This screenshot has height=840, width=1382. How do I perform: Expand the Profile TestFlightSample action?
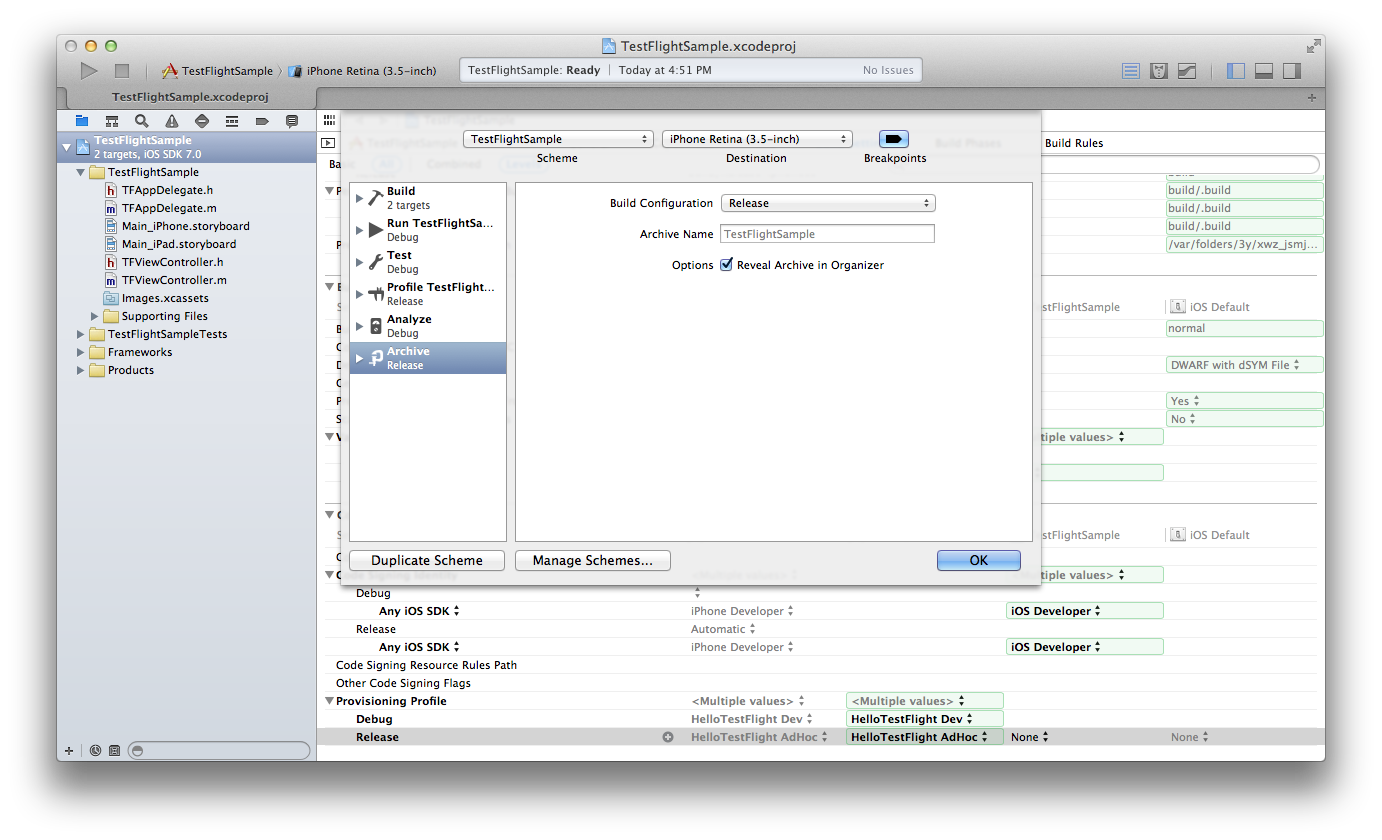point(360,293)
